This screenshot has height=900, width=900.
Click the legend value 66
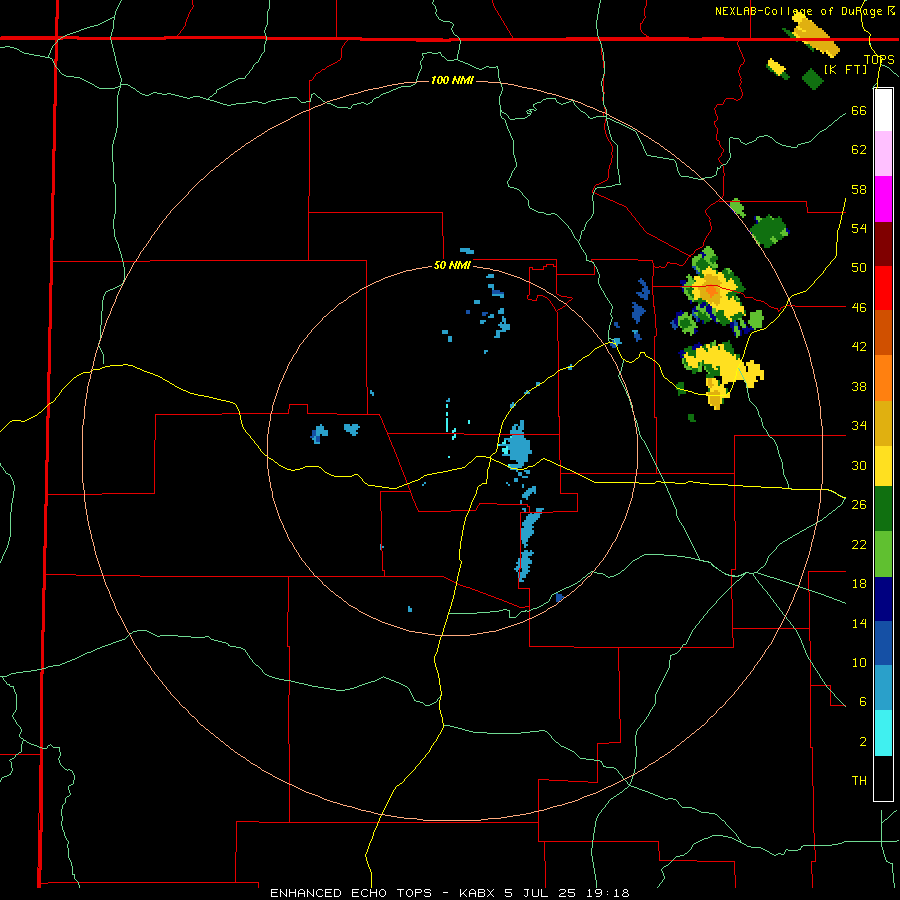tap(859, 110)
